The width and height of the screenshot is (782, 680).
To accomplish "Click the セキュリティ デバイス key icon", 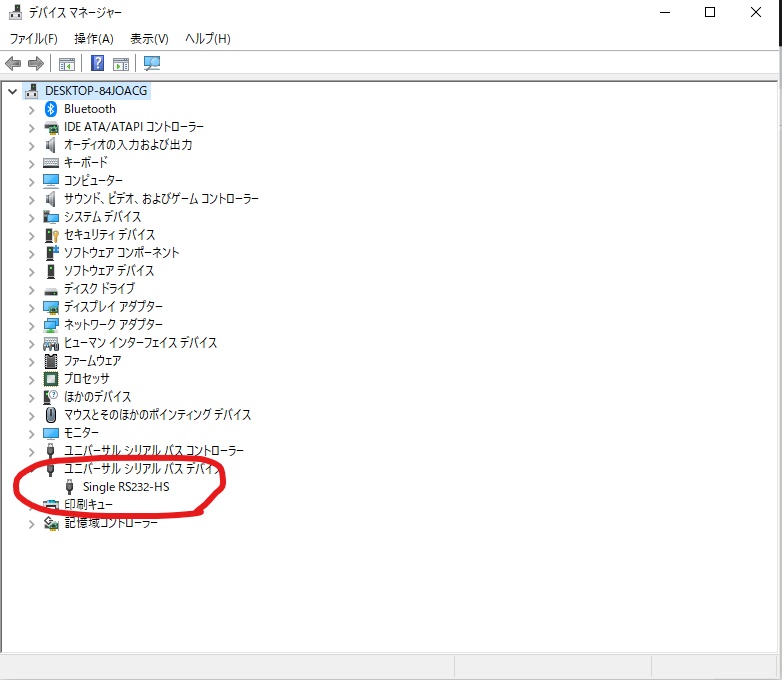I will 51,235.
